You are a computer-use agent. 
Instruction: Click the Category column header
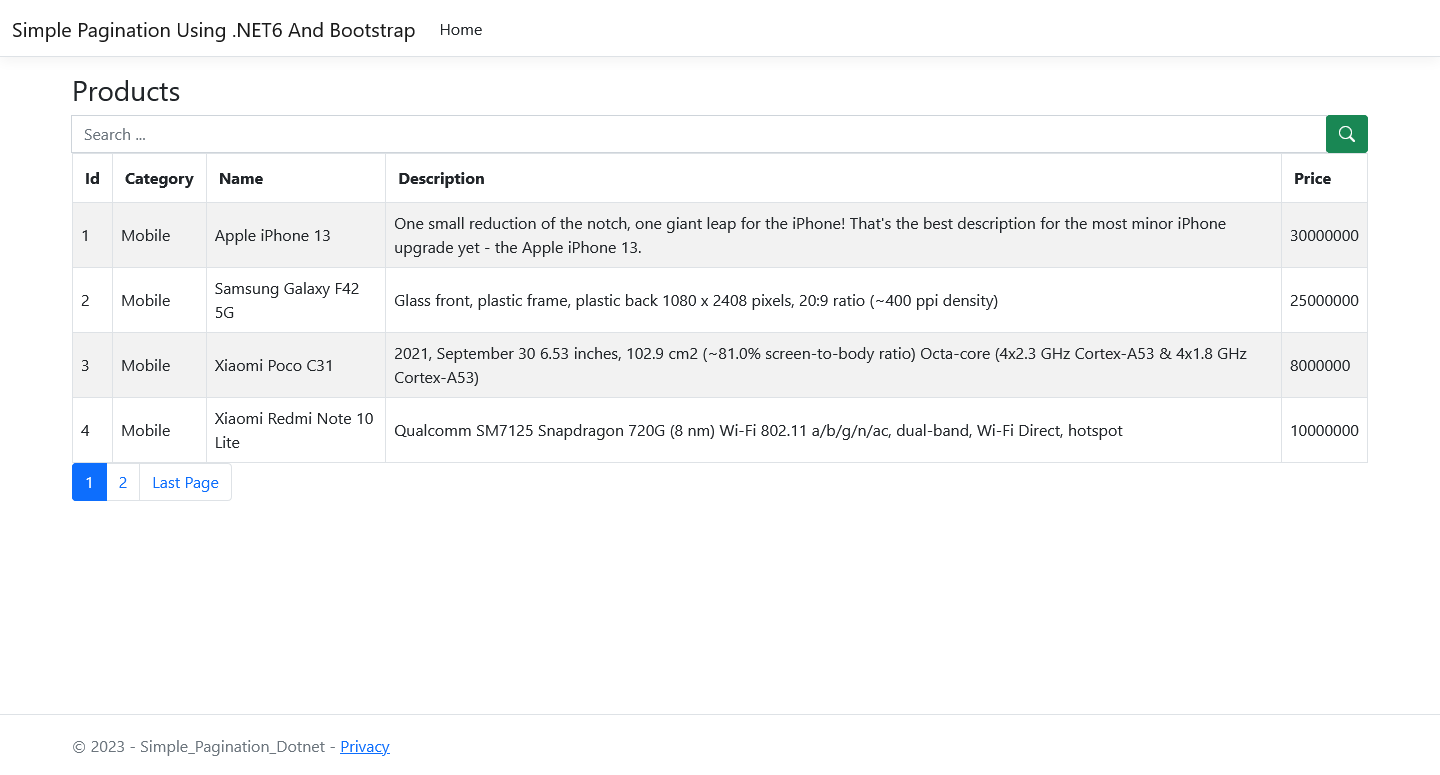pos(159,178)
